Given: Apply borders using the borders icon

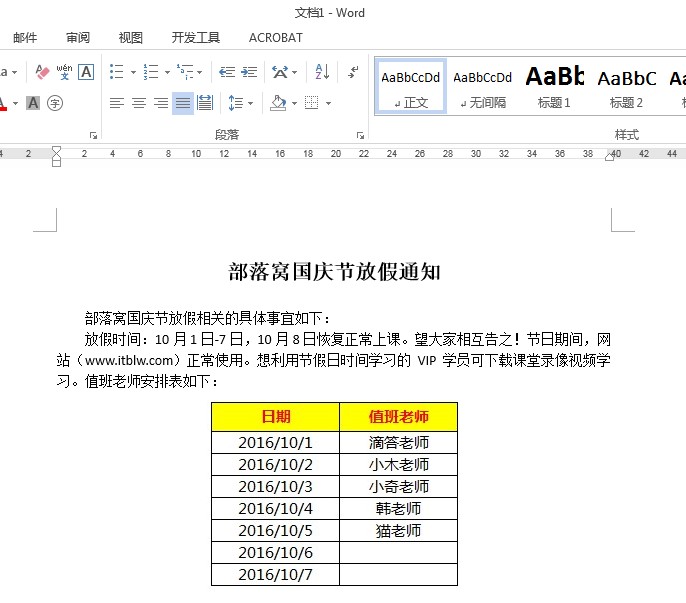Looking at the screenshot, I should [x=312, y=103].
